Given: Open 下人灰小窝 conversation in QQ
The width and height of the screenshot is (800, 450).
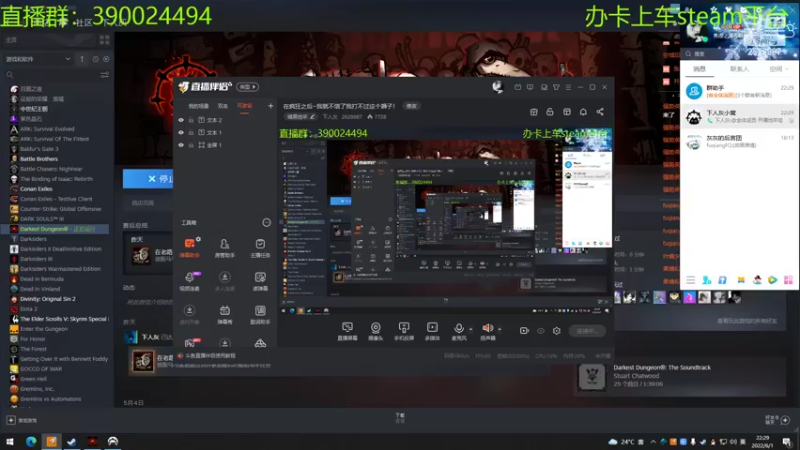Looking at the screenshot, I should 739,116.
